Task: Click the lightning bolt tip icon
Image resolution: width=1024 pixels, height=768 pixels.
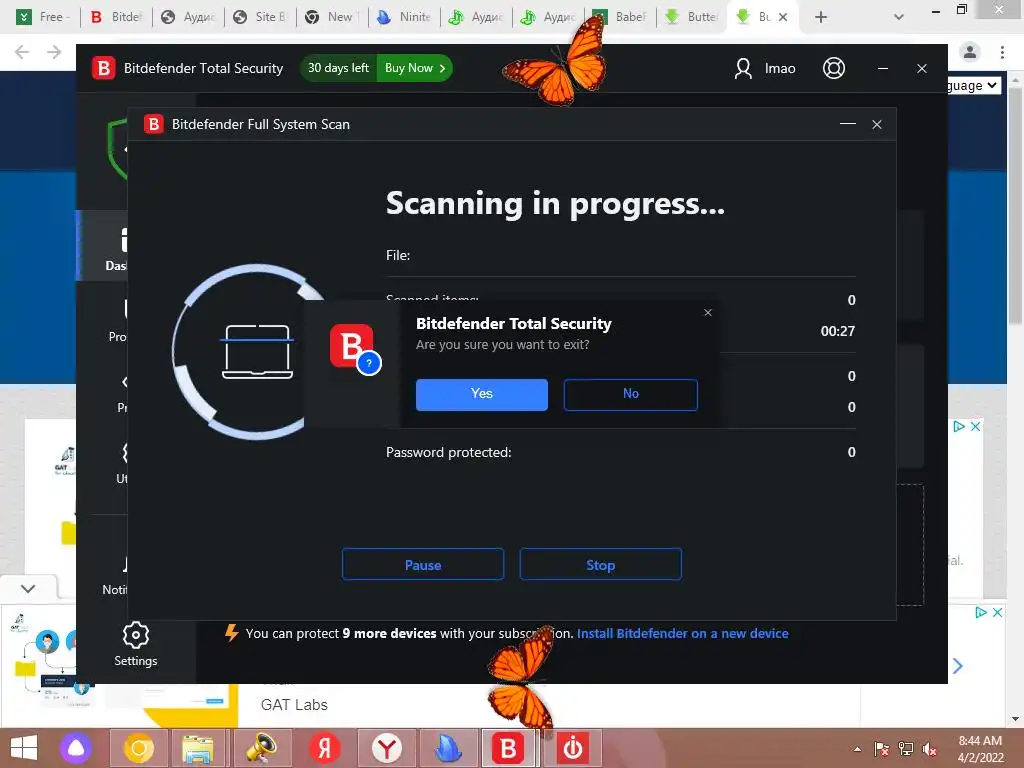Action: (x=231, y=633)
